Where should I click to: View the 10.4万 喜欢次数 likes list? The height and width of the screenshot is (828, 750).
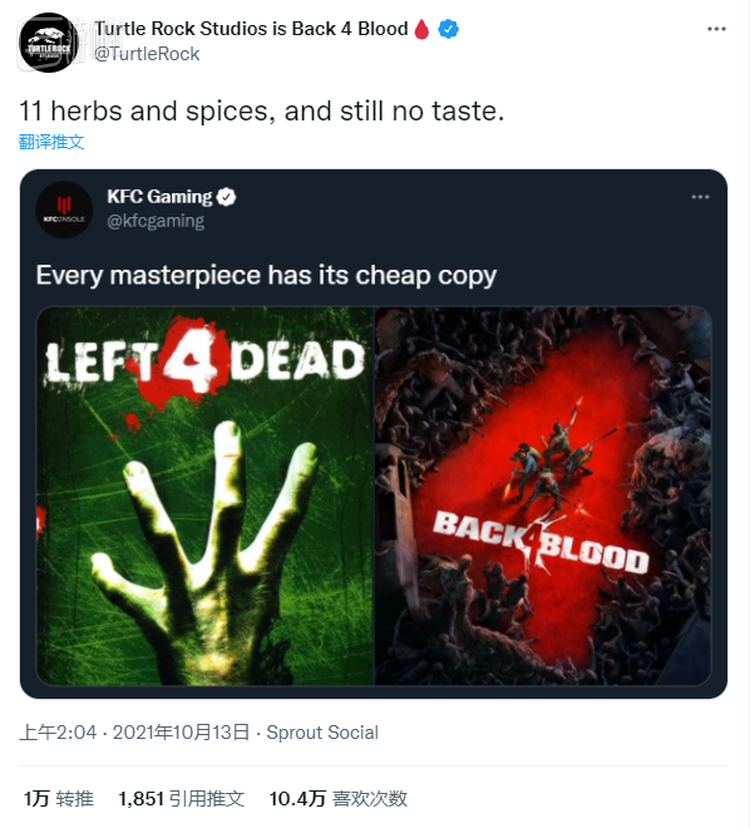pos(338,798)
